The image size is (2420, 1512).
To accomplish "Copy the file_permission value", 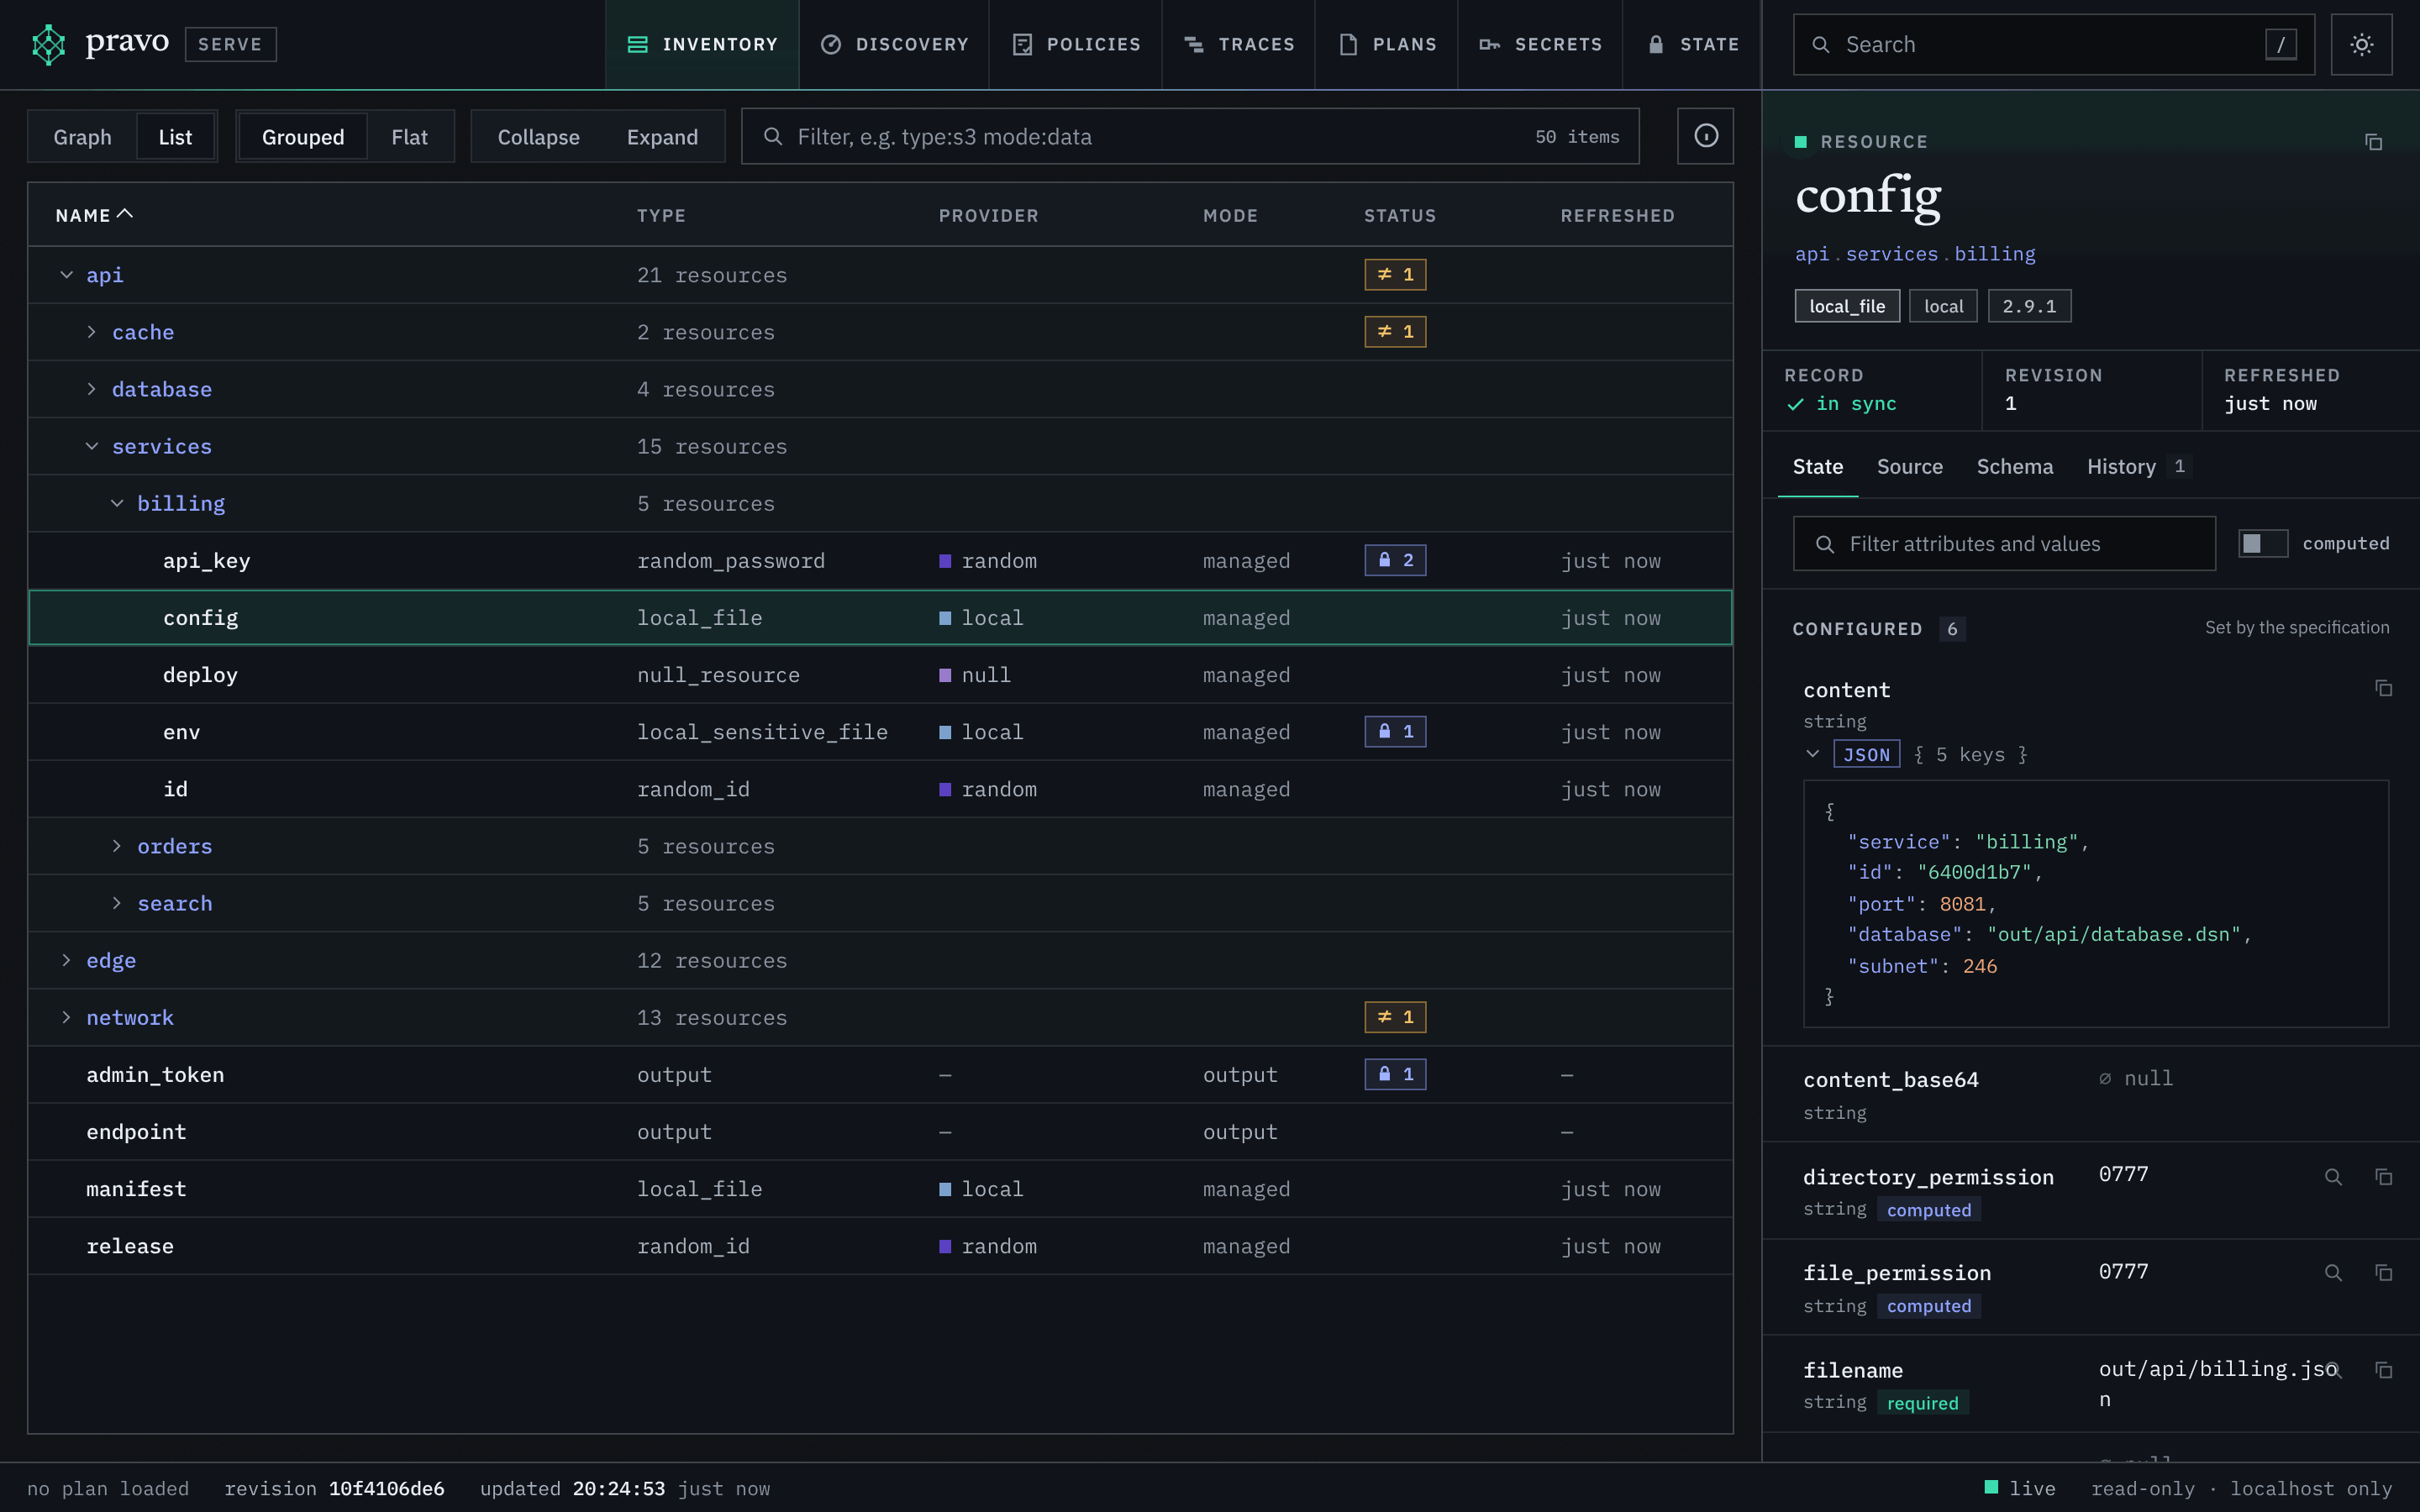I will [2383, 1273].
